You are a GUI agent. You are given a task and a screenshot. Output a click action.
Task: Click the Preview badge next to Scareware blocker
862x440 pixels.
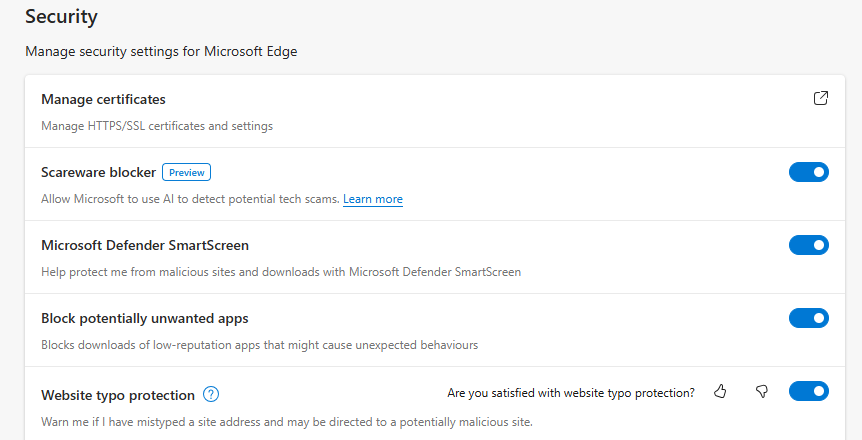pos(186,172)
